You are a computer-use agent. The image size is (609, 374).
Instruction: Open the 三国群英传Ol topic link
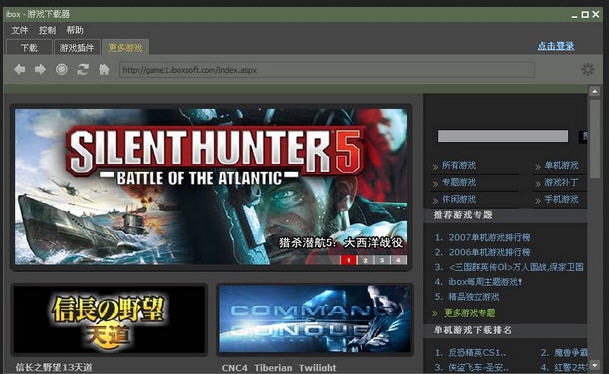tap(516, 267)
